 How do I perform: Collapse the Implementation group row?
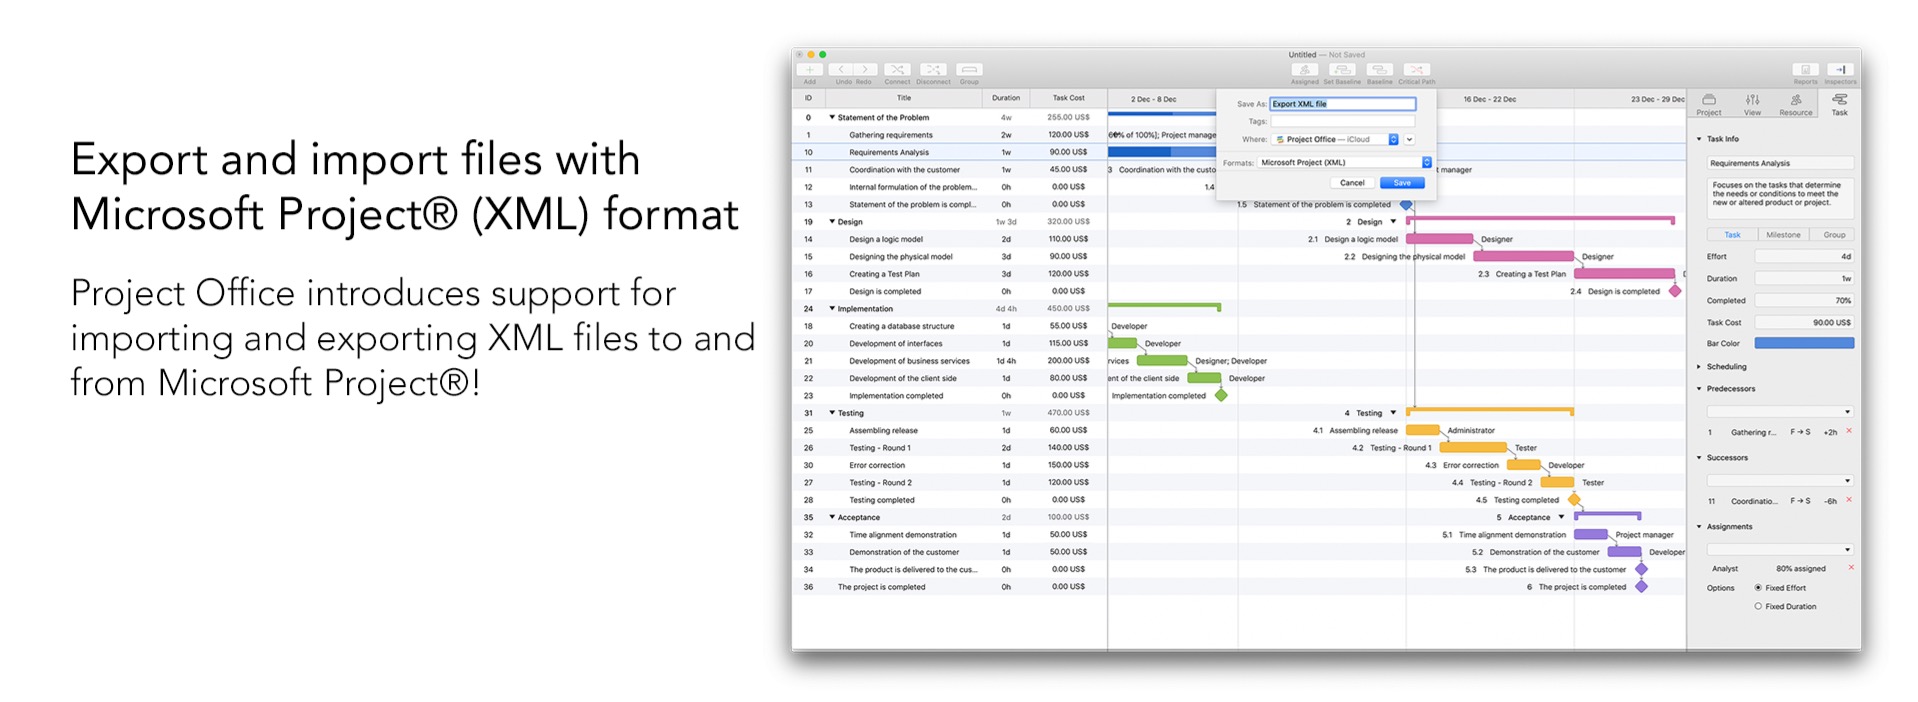832,308
